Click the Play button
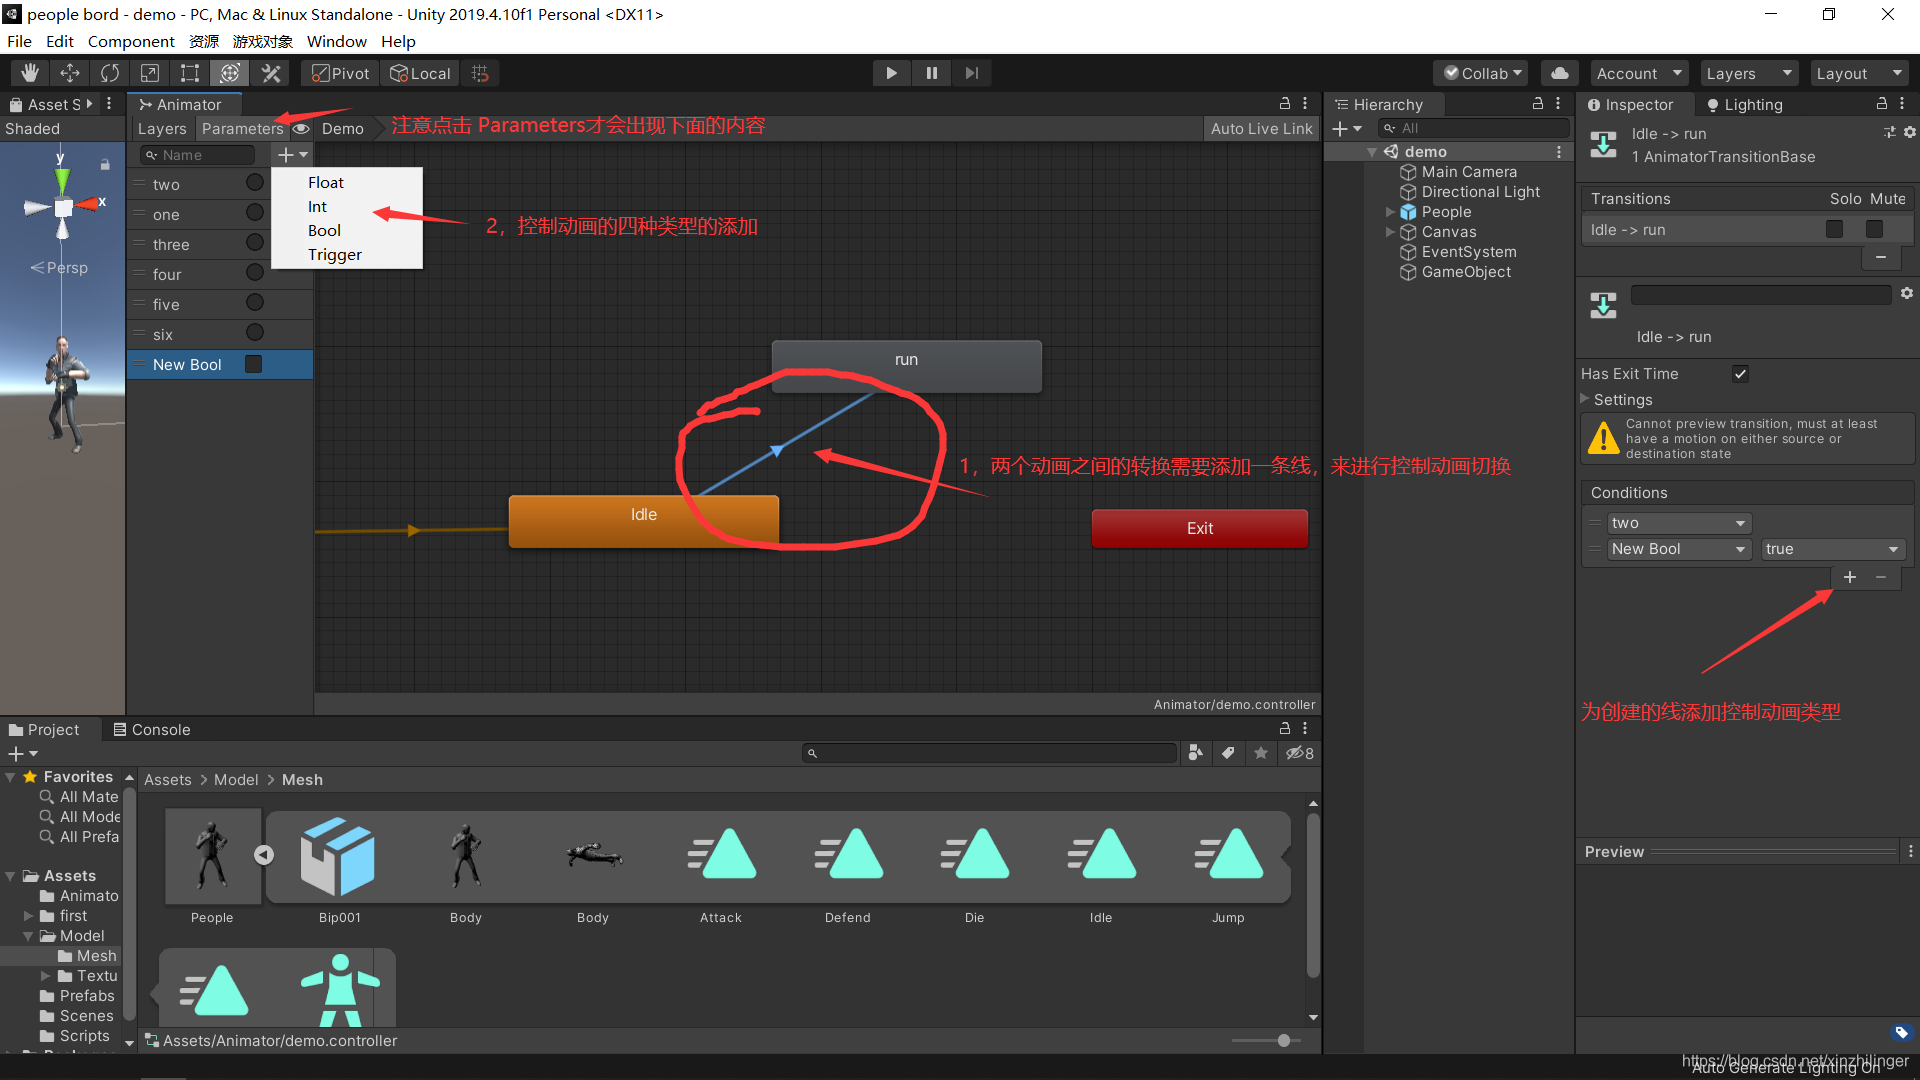The width and height of the screenshot is (1920, 1080). click(891, 73)
